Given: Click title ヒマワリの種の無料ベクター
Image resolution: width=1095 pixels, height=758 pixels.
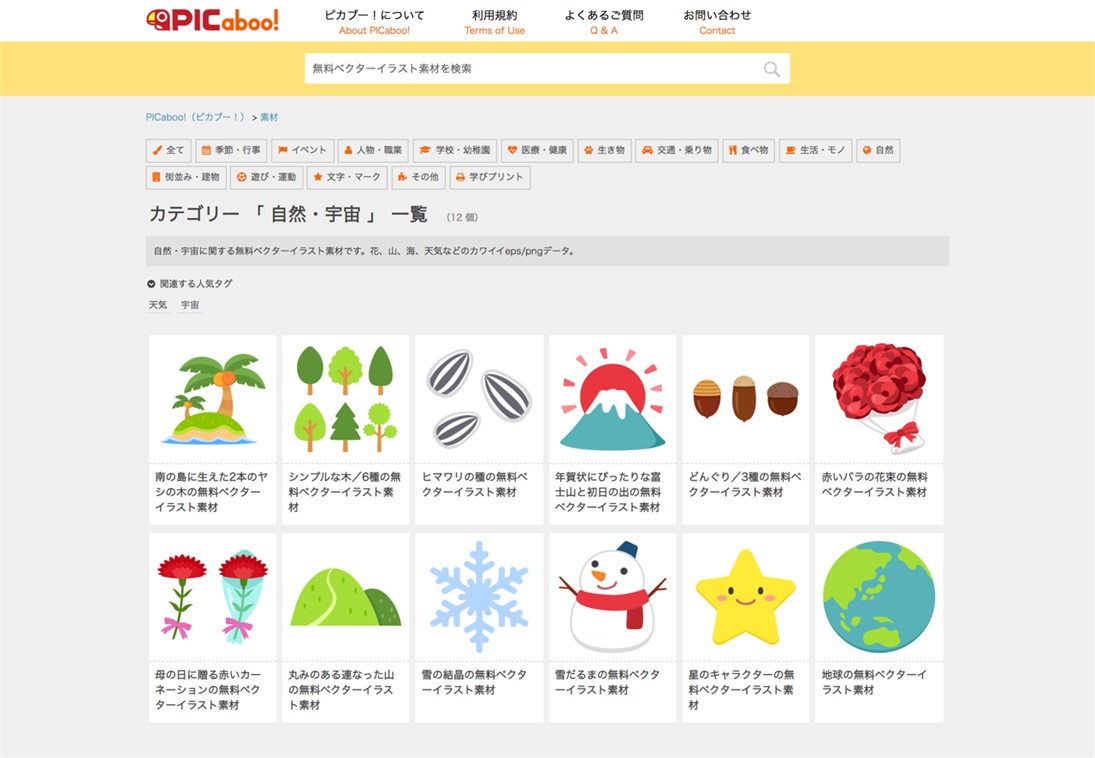Looking at the screenshot, I should pos(475,484).
